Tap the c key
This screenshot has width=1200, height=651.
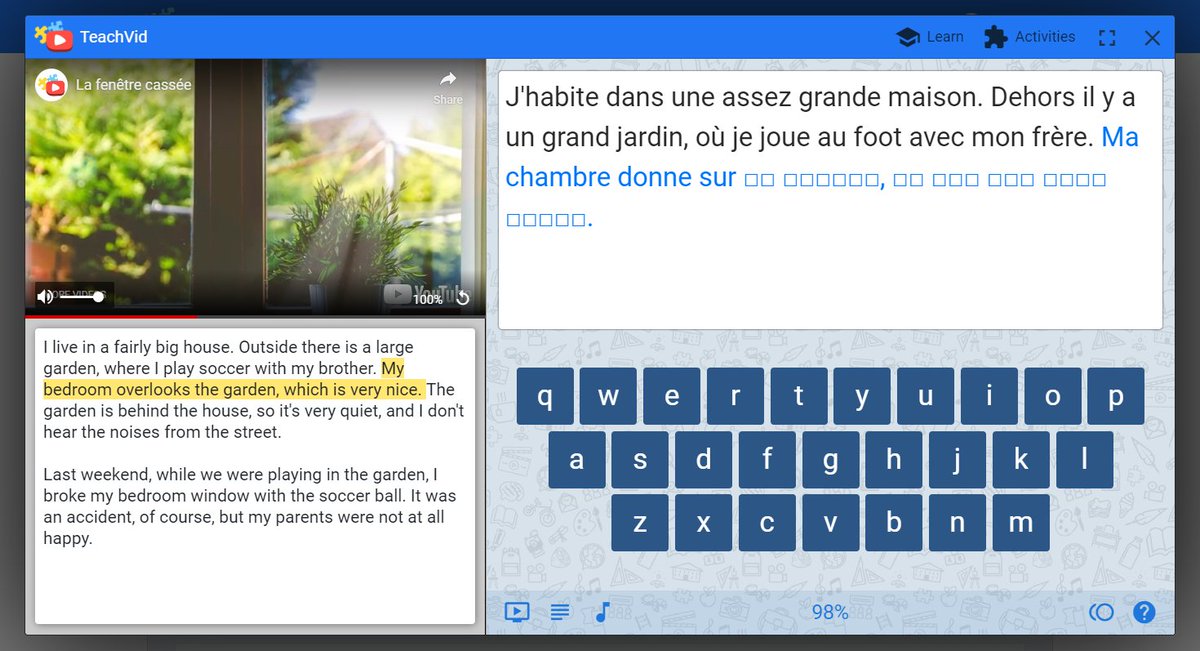tap(767, 523)
